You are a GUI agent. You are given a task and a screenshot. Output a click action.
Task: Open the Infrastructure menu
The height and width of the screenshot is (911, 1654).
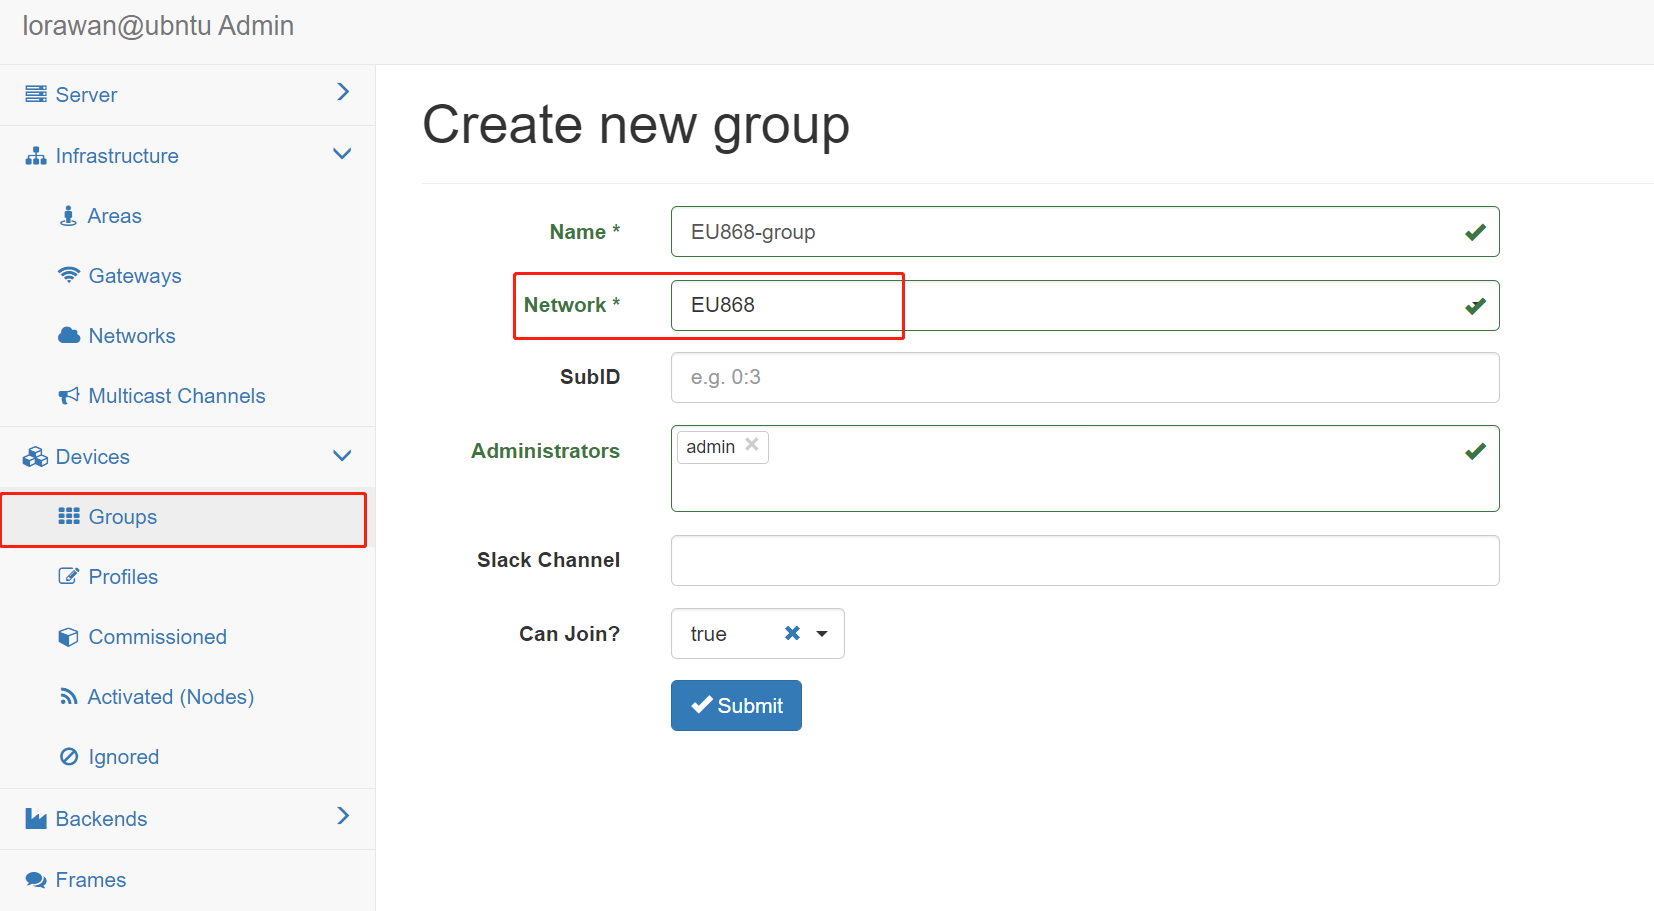tap(188, 156)
